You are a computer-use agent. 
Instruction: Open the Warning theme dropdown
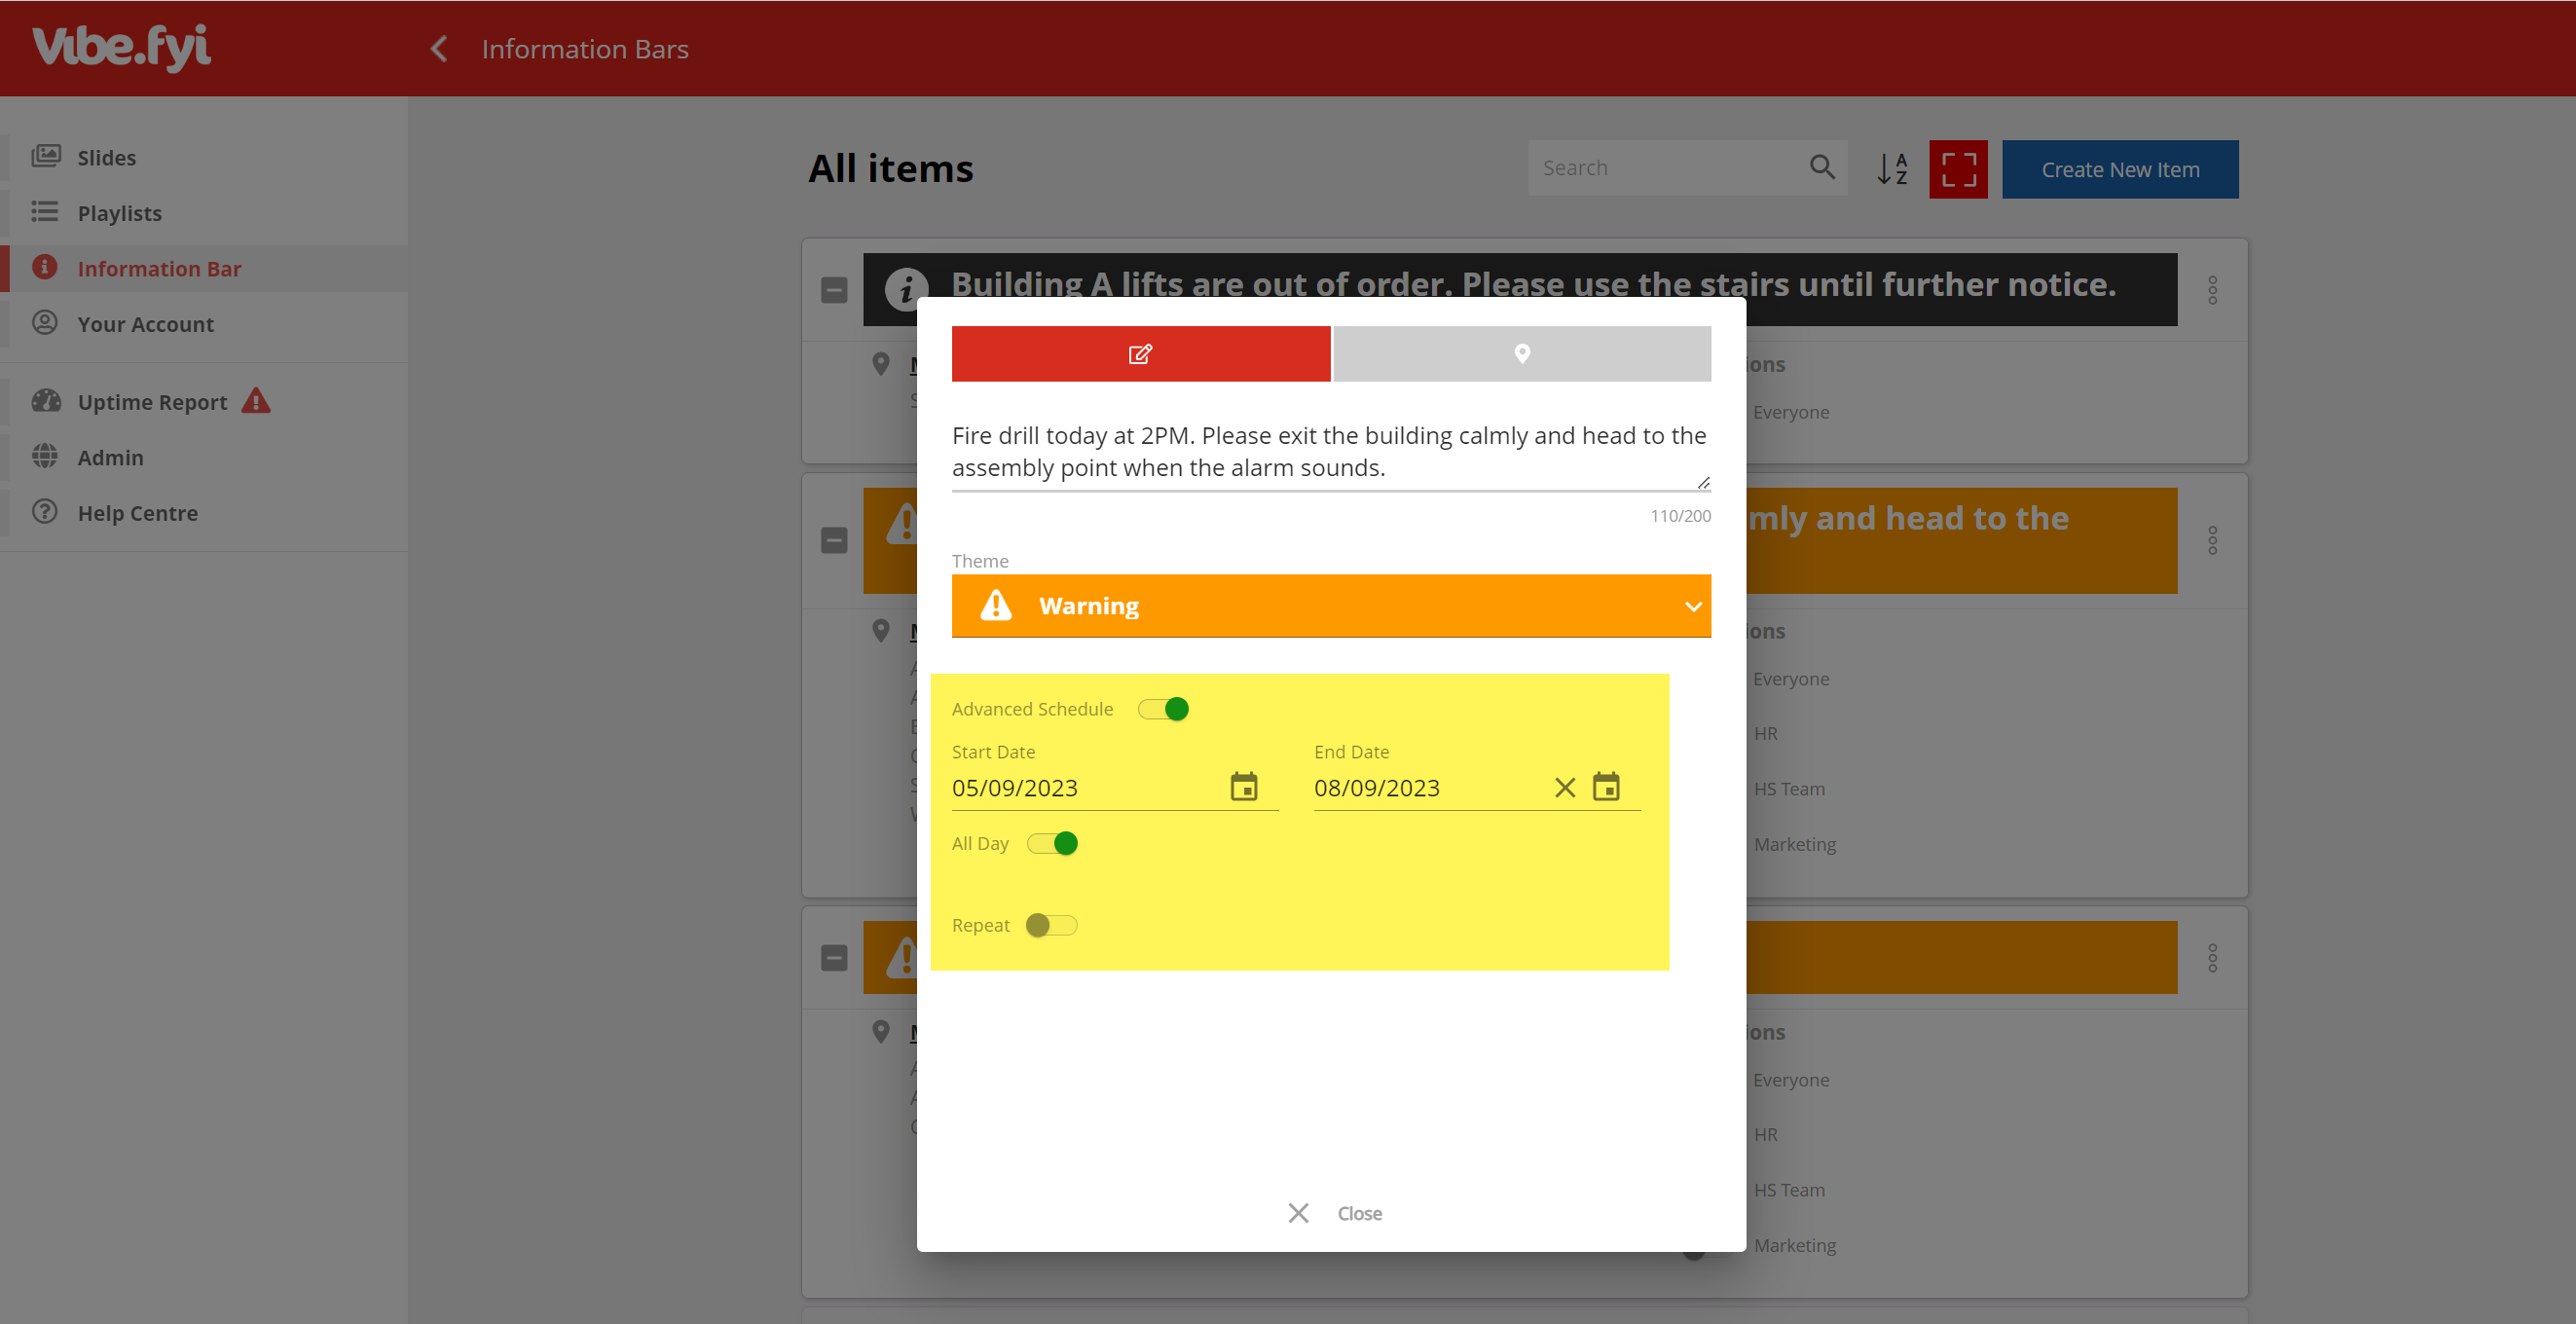click(x=1331, y=606)
